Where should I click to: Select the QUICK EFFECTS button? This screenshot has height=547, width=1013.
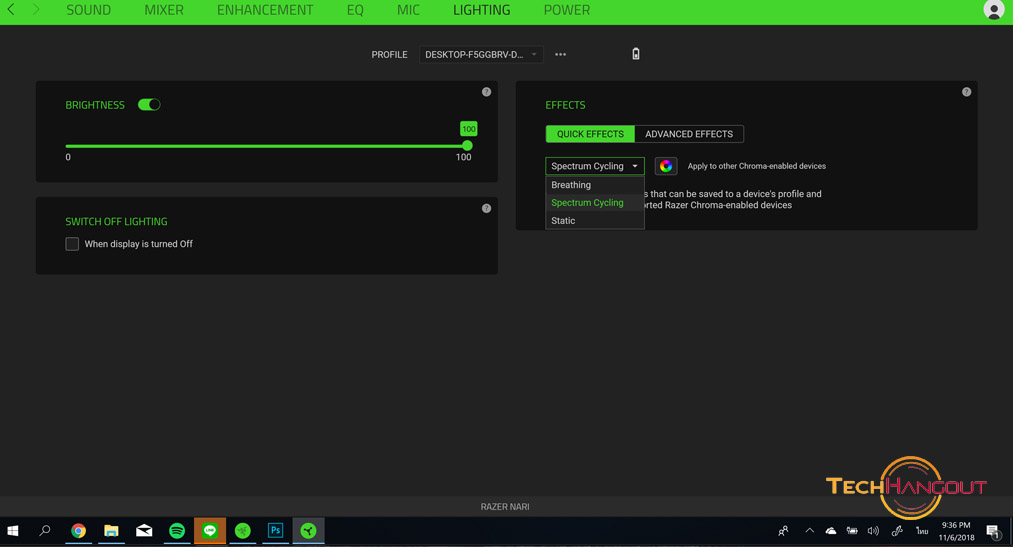point(590,134)
